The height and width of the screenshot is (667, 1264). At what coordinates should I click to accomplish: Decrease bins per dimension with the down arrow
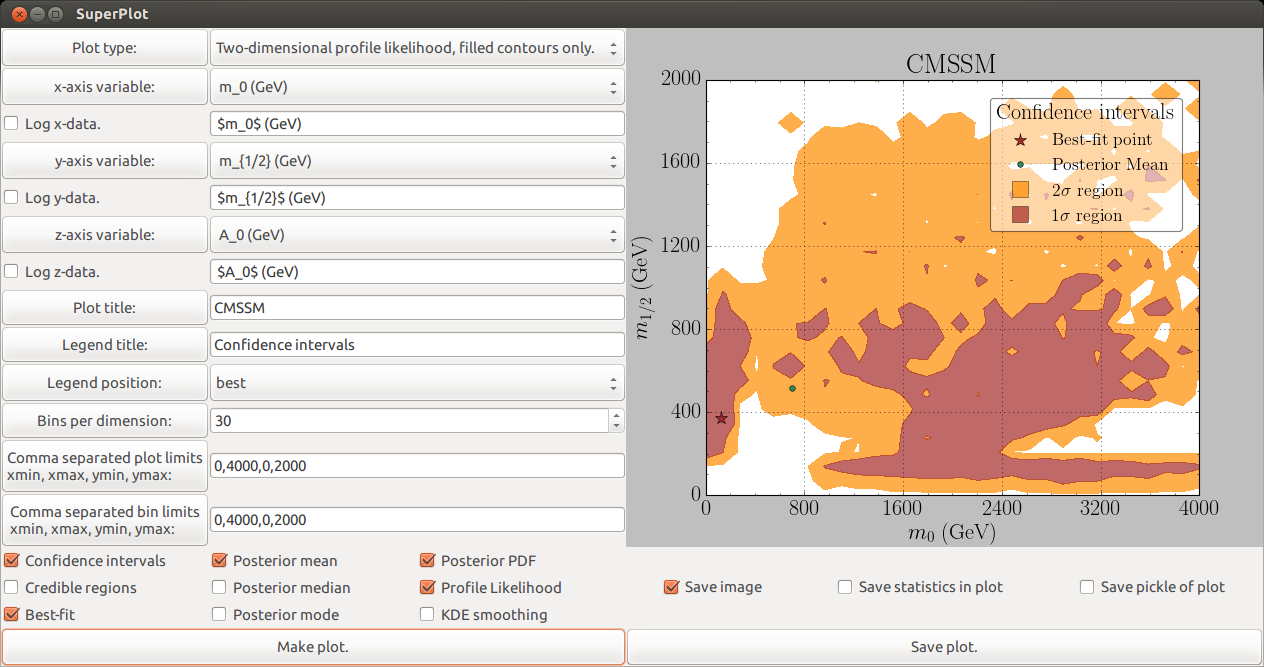(x=616, y=427)
